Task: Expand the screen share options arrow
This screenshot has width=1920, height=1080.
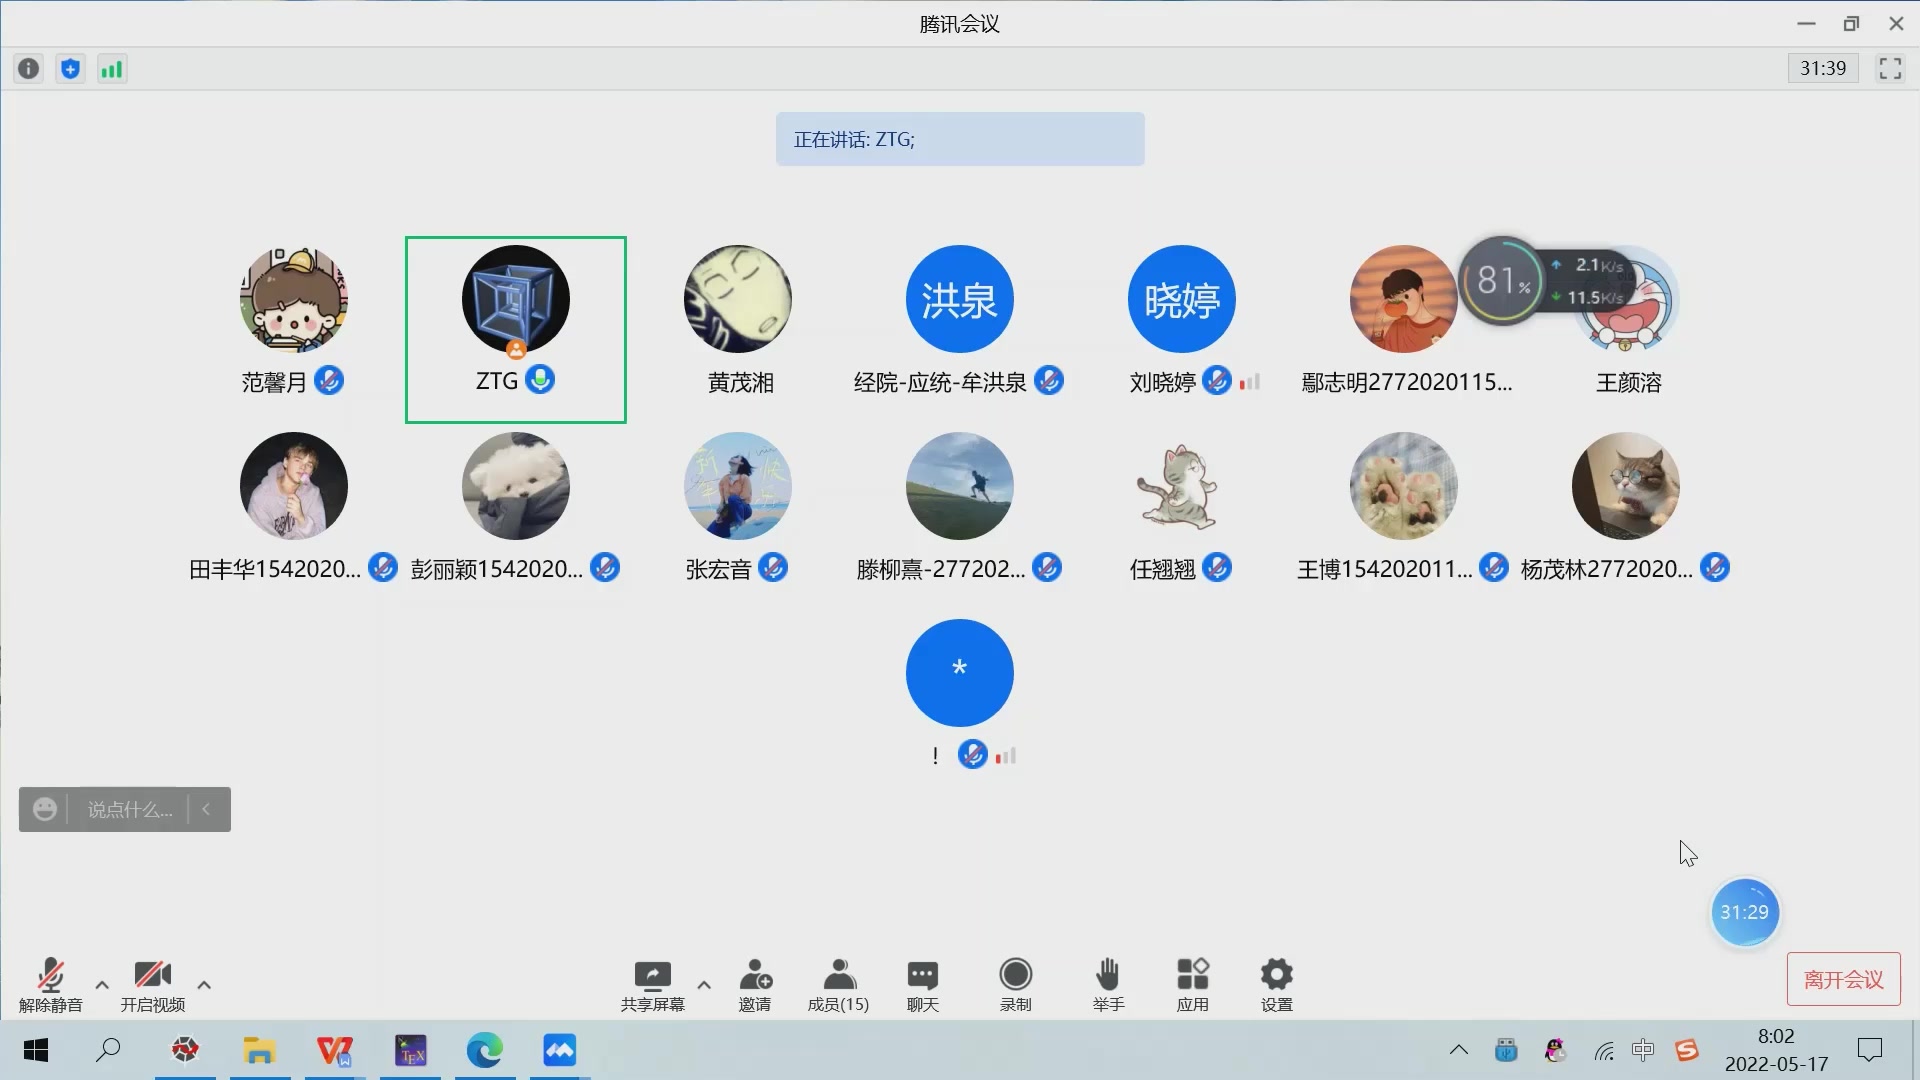Action: [x=704, y=985]
